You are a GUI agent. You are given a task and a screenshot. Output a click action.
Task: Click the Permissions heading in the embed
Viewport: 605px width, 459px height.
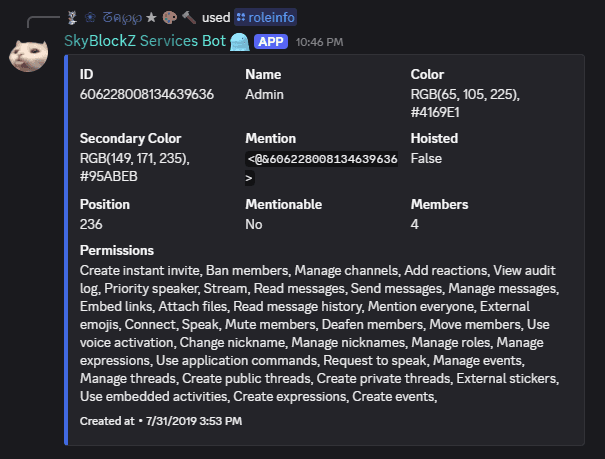pyautogui.click(x=117, y=250)
